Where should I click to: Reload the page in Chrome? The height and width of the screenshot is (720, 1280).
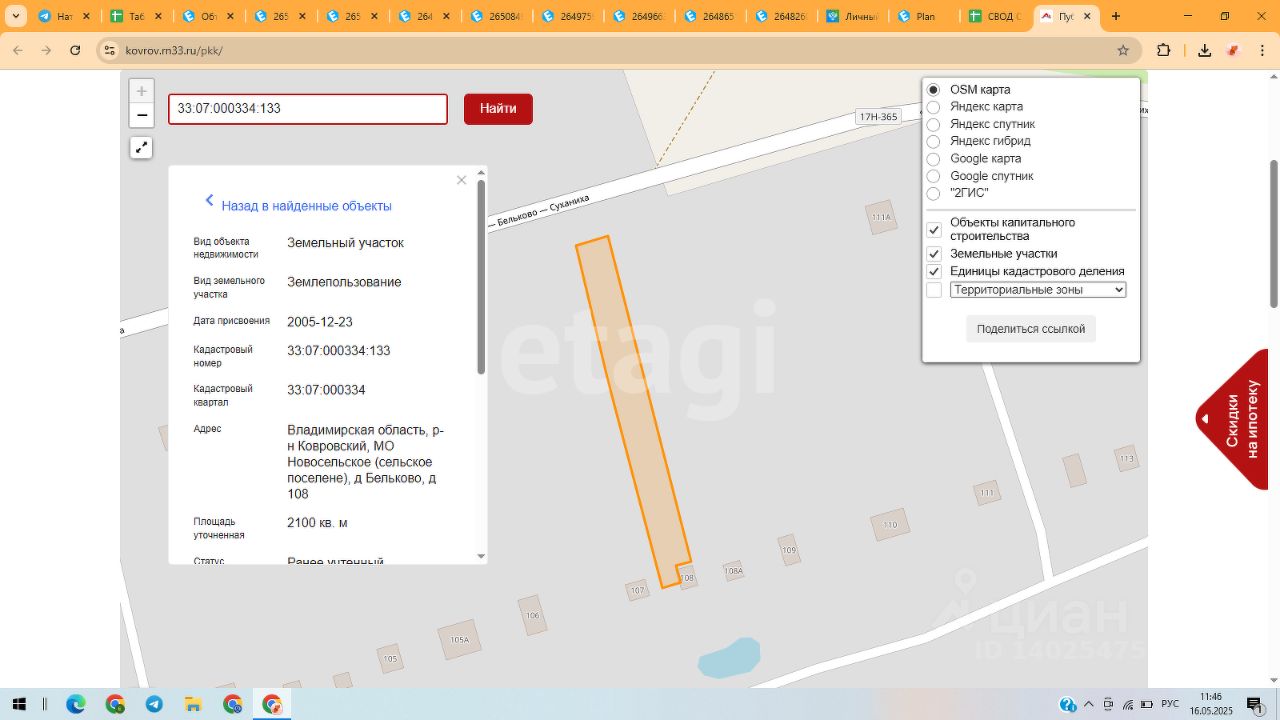pyautogui.click(x=75, y=50)
